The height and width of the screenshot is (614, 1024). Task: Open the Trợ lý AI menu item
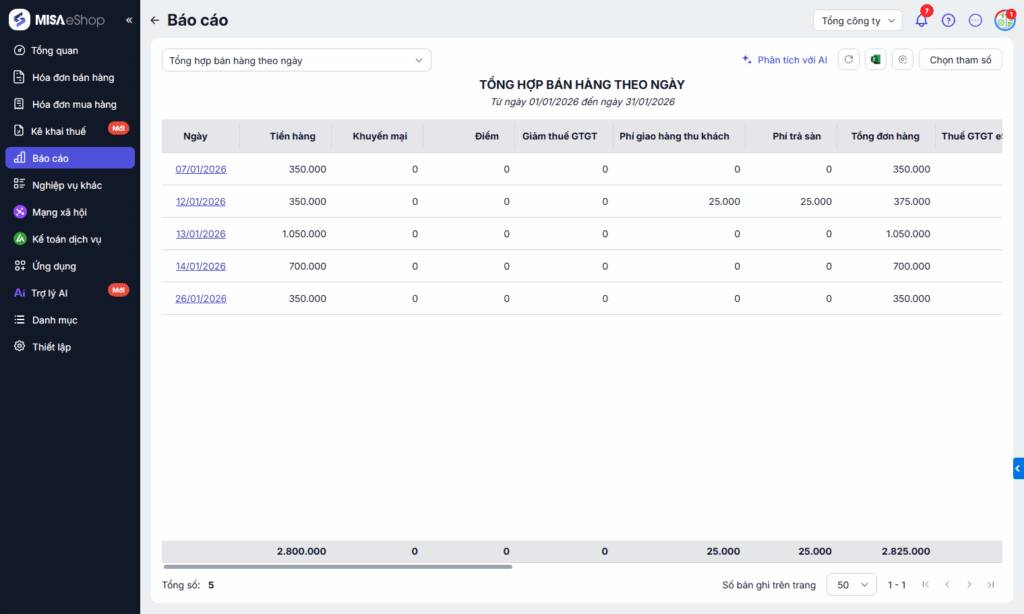[50, 293]
